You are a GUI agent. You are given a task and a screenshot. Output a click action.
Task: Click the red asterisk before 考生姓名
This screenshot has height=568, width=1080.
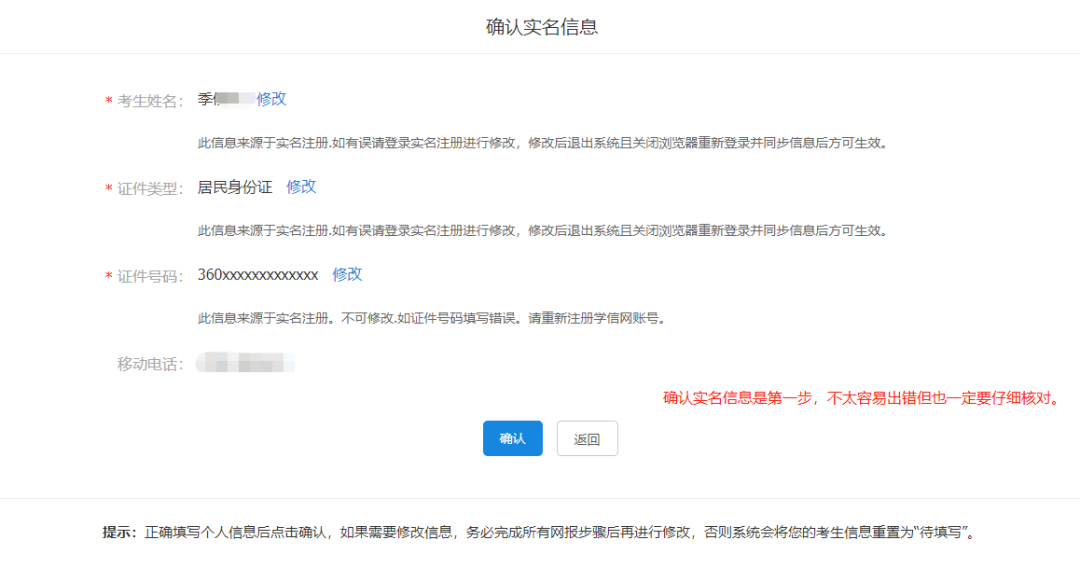[x=108, y=102]
